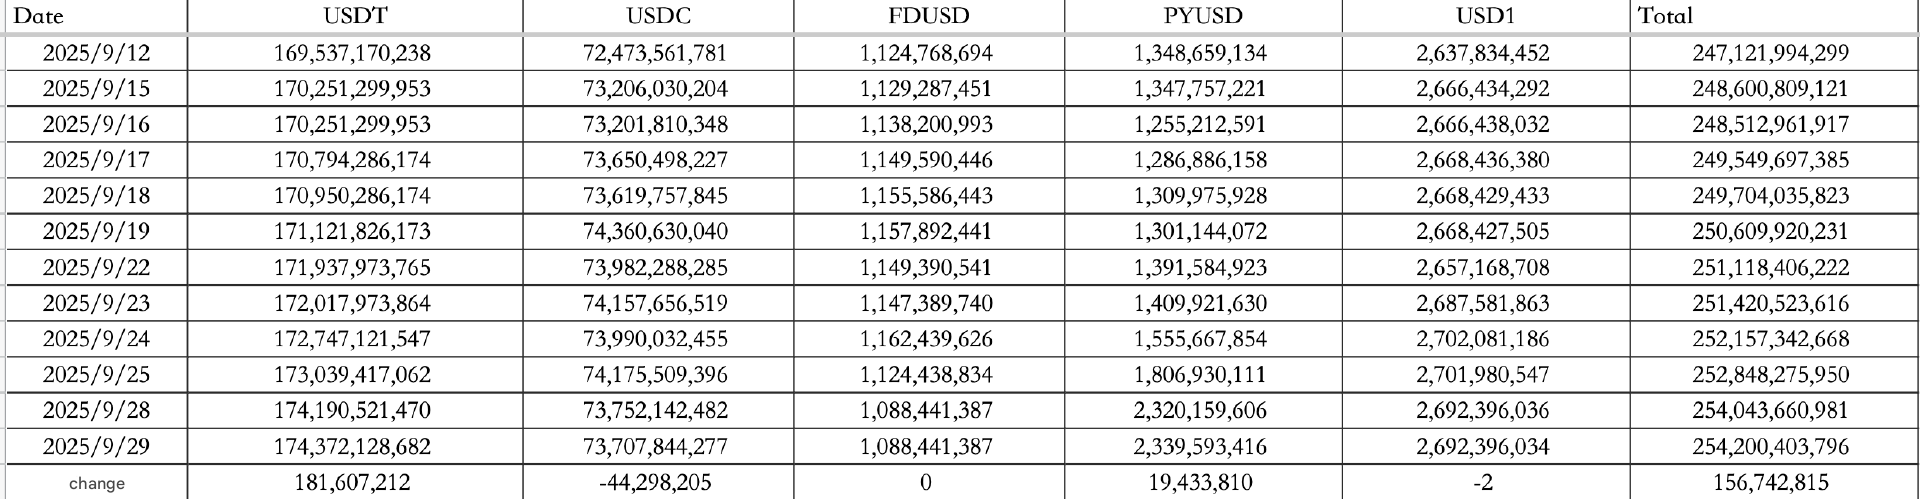
Task: Select USD1 value 2,702,081,186
Action: coord(1483,339)
